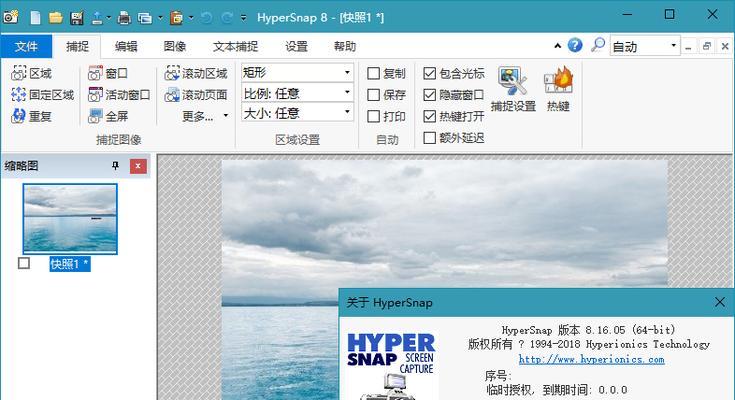Uncheck 隐藏窗口 hide window
Image resolution: width=735 pixels, height=400 pixels.
[429, 95]
